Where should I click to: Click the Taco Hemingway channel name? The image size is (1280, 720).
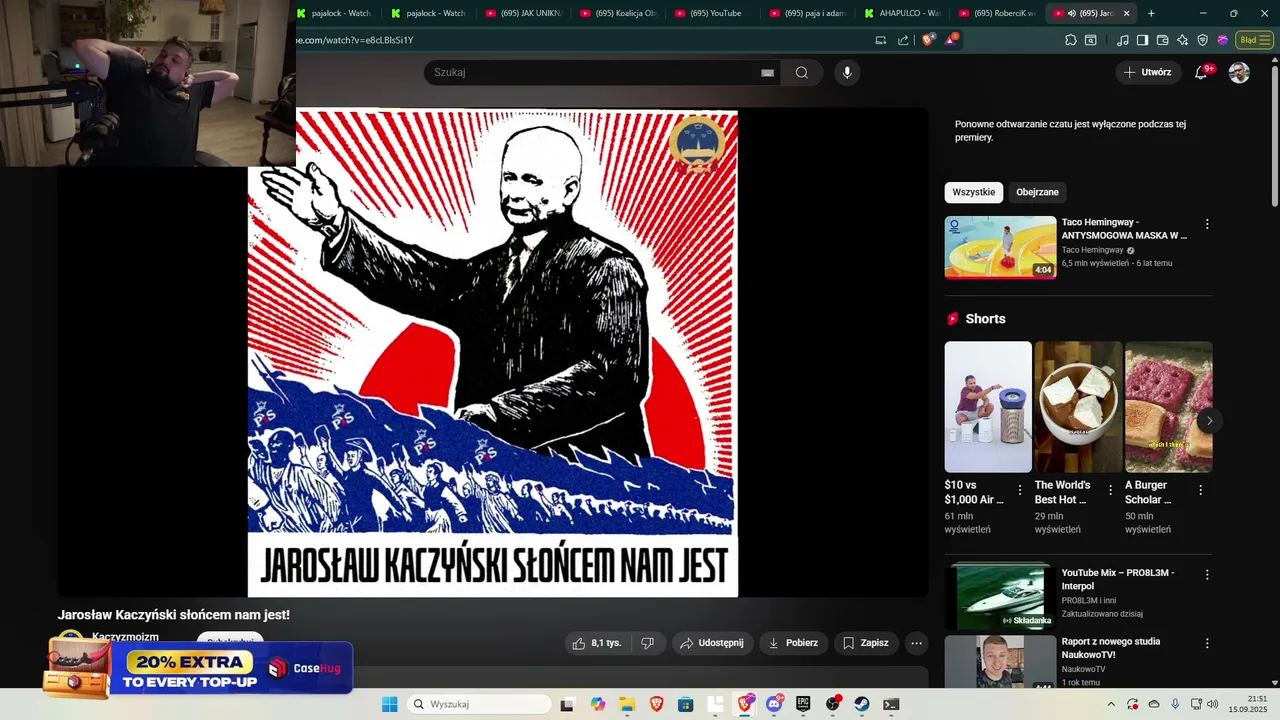(x=1092, y=250)
